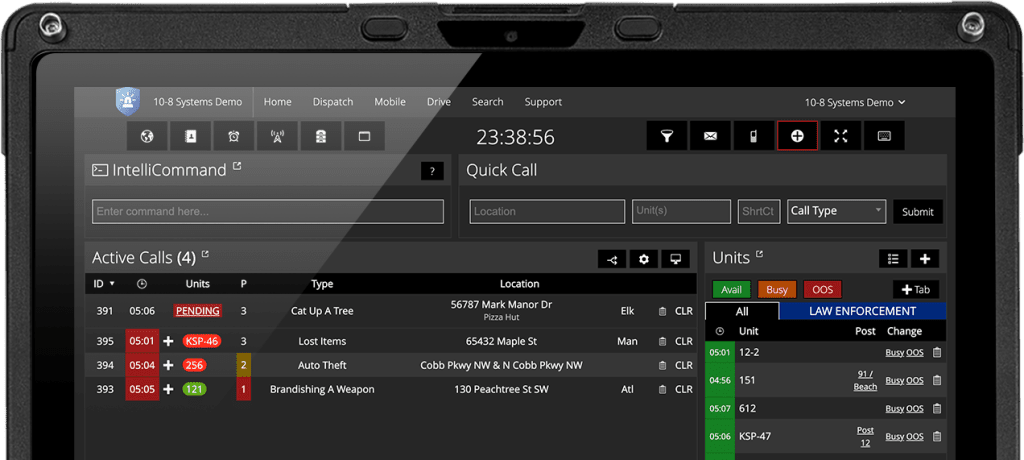Image resolution: width=1024 pixels, height=460 pixels.
Task: Add a unit with the plus icon
Action: [925, 259]
